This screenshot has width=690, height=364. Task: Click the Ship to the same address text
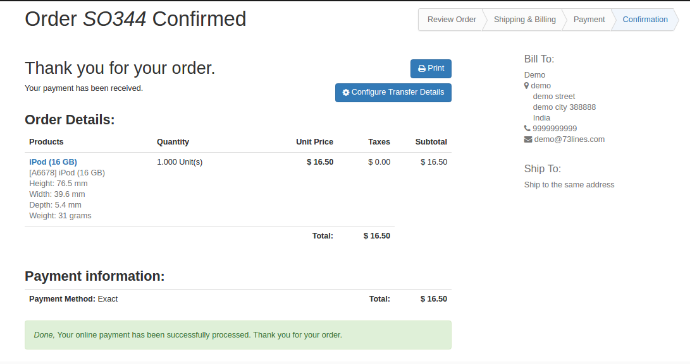569,185
